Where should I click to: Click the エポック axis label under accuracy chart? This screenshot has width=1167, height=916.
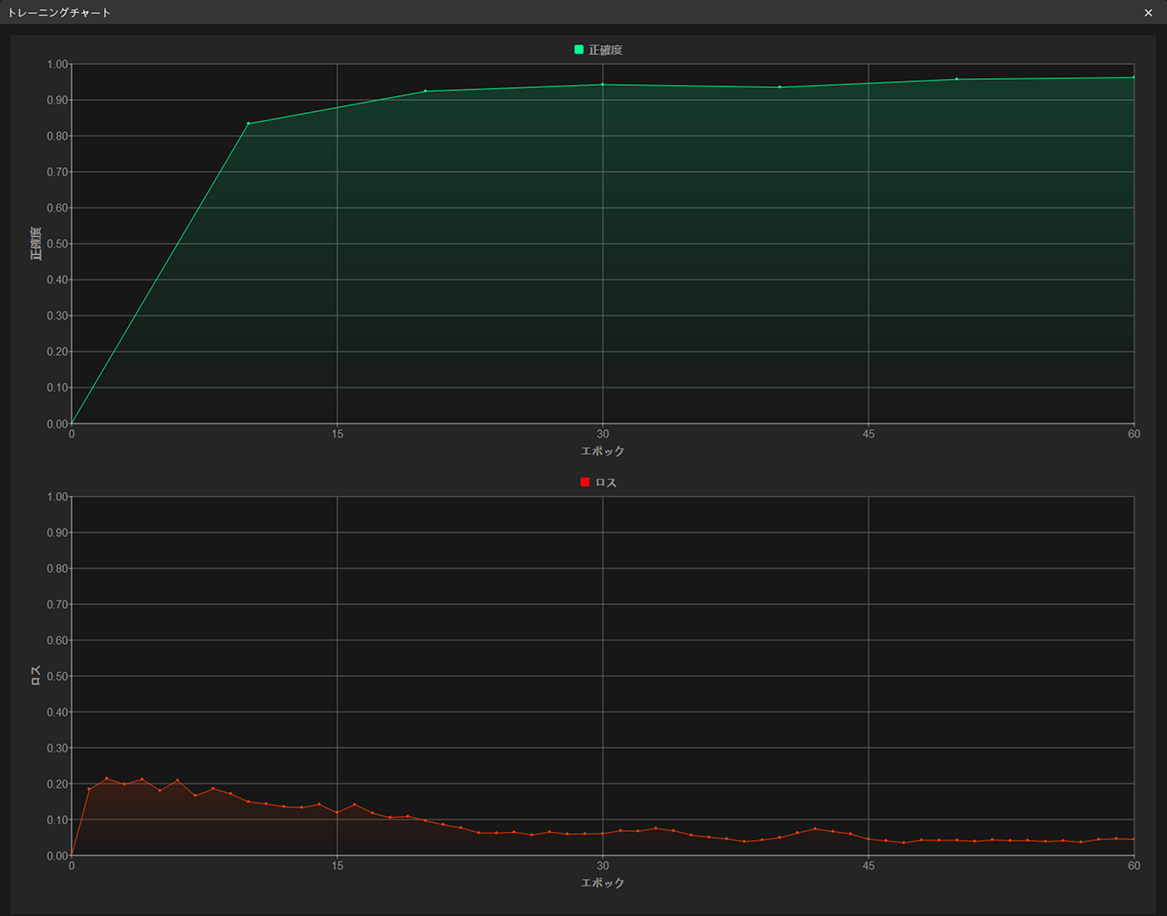pyautogui.click(x=602, y=451)
